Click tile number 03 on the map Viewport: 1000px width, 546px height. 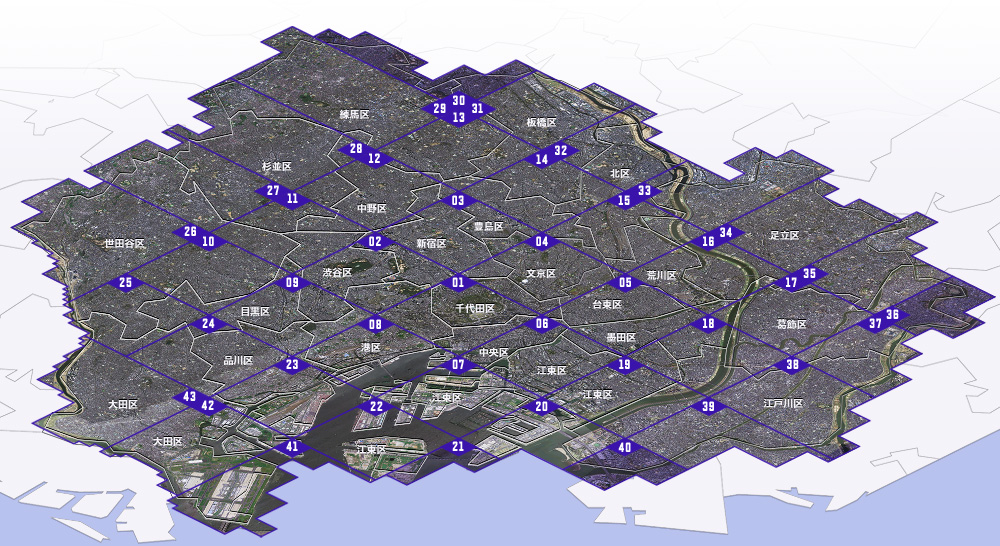coord(458,201)
